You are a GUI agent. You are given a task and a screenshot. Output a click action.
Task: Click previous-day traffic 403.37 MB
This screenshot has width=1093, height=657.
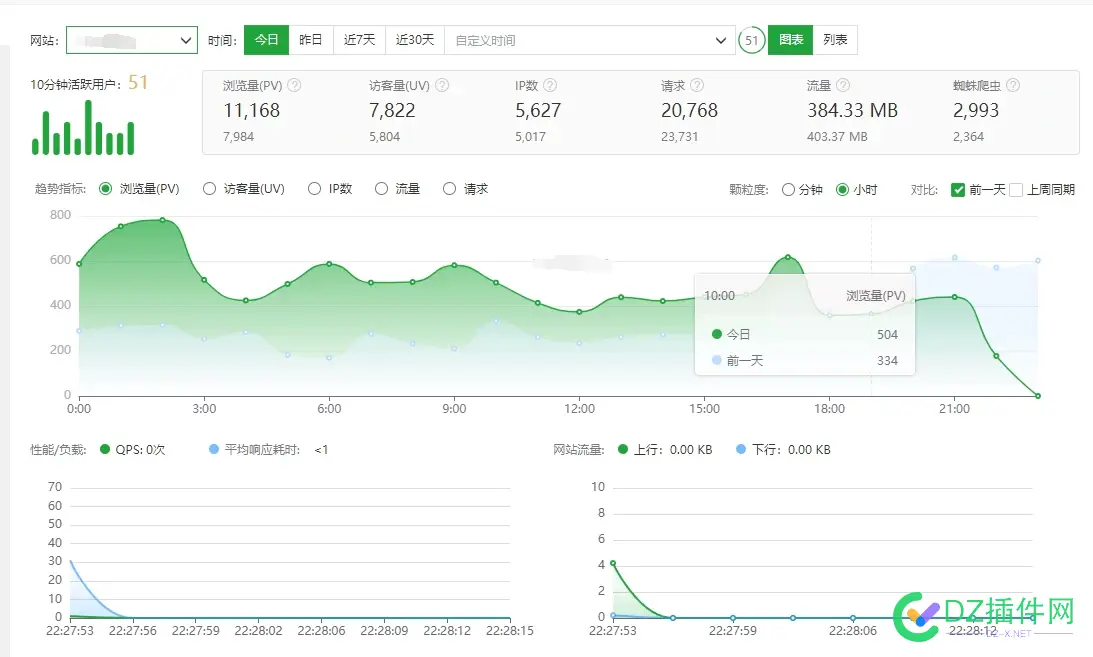pyautogui.click(x=837, y=137)
